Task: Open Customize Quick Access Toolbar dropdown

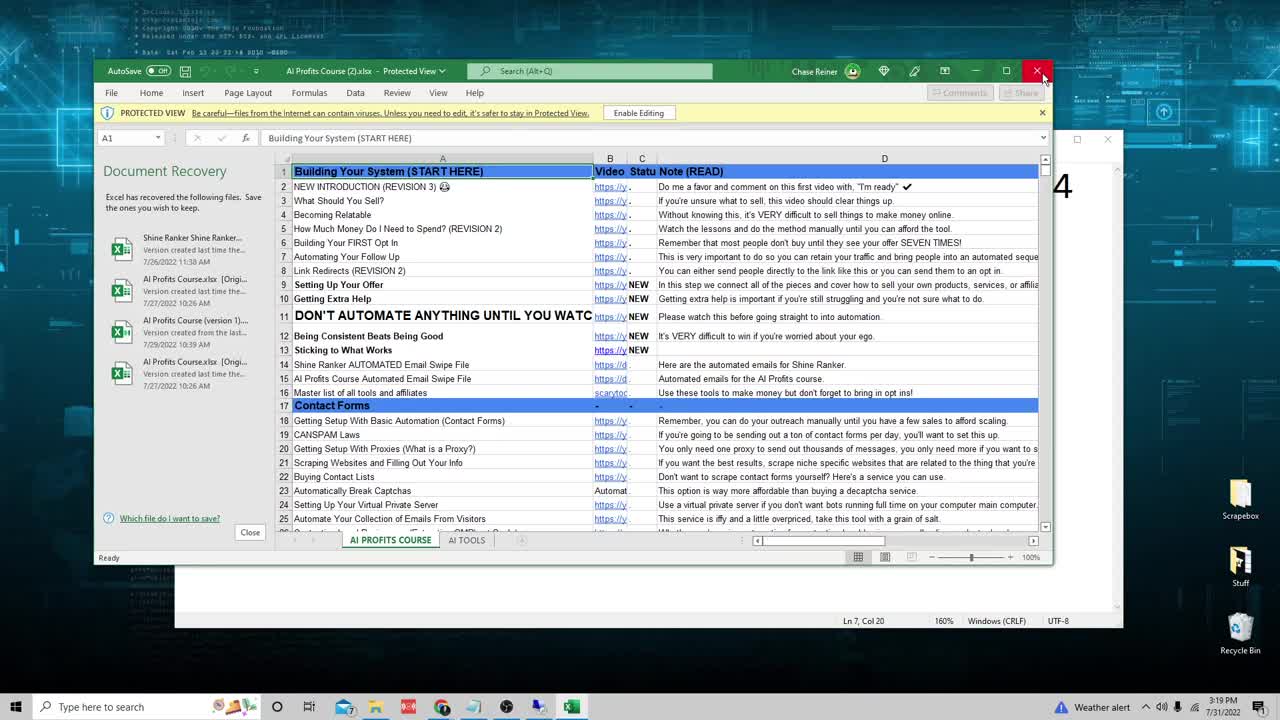Action: 256,71
